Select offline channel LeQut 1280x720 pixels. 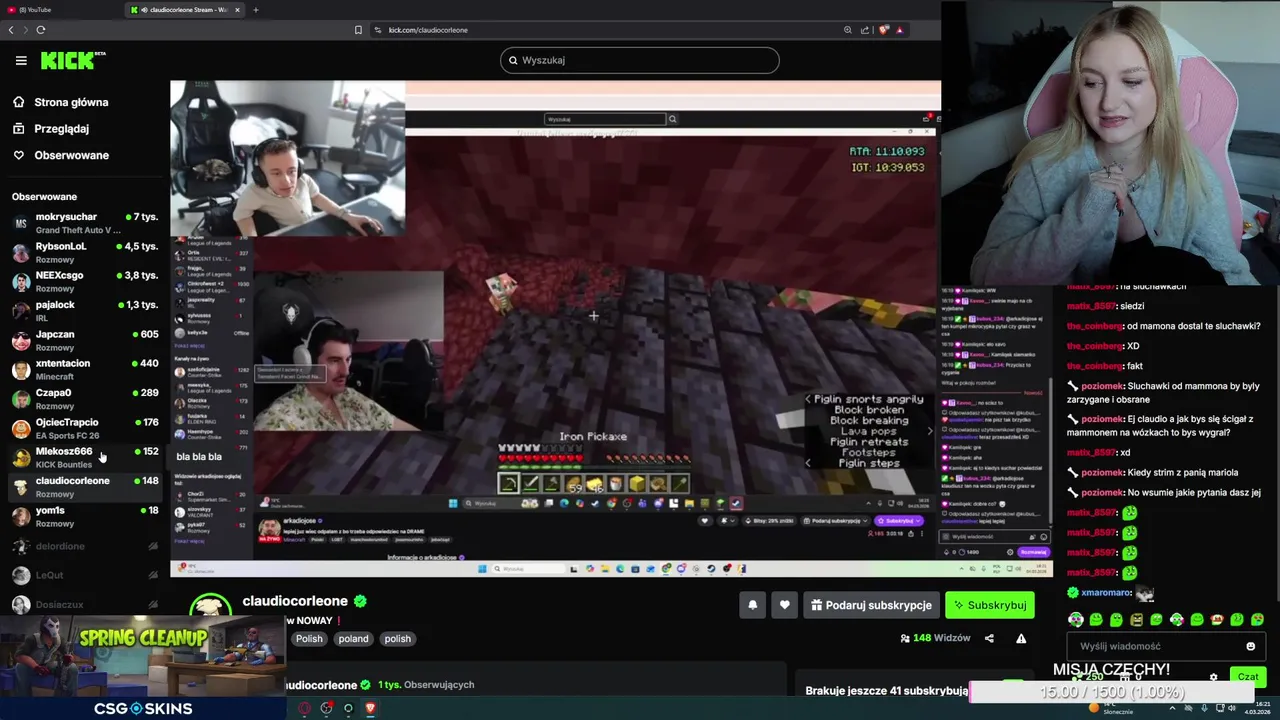[x=85, y=575]
